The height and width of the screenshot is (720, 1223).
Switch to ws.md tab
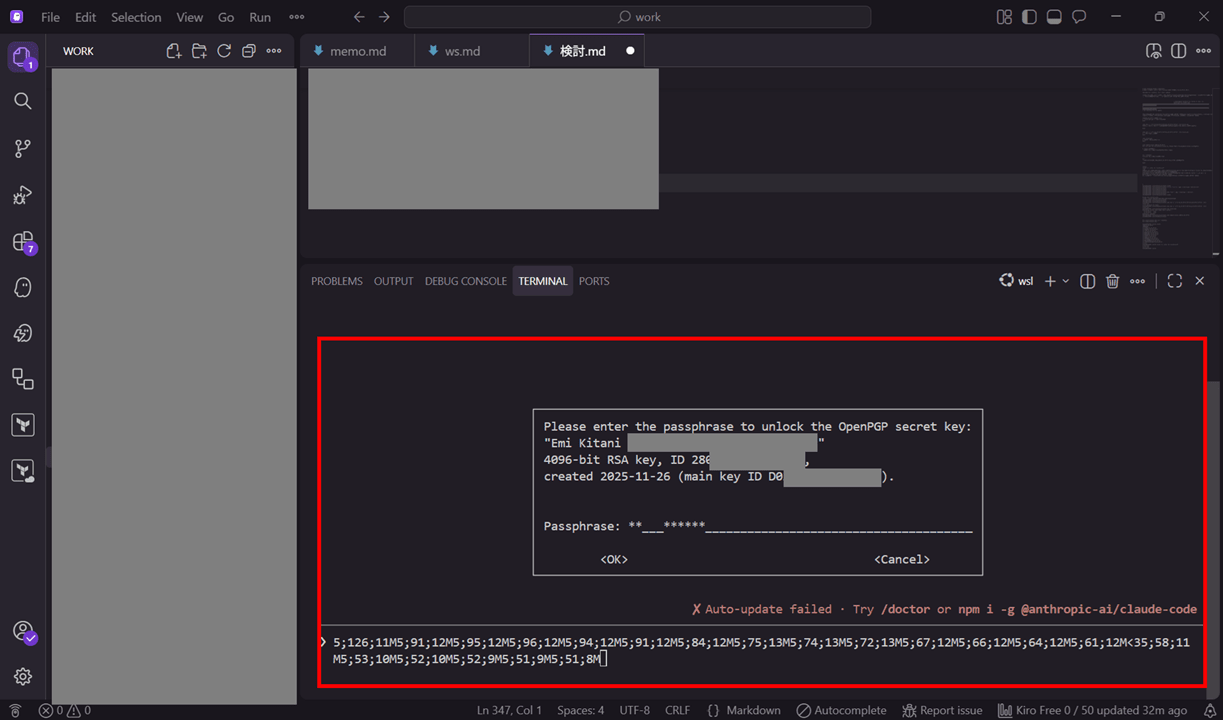point(472,51)
